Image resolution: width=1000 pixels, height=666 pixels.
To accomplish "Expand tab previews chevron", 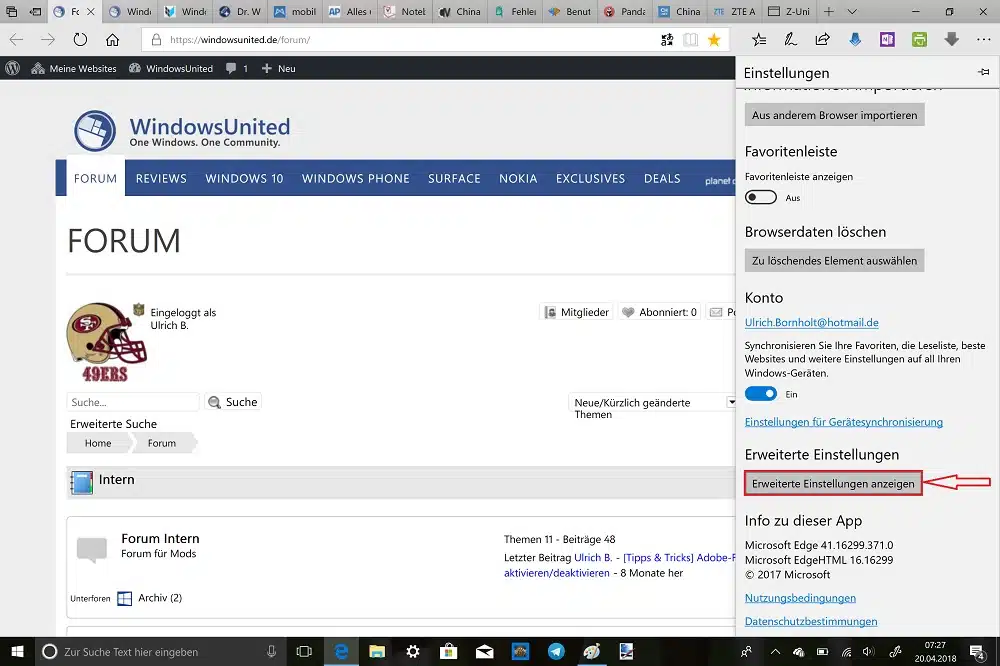I will [x=852, y=11].
